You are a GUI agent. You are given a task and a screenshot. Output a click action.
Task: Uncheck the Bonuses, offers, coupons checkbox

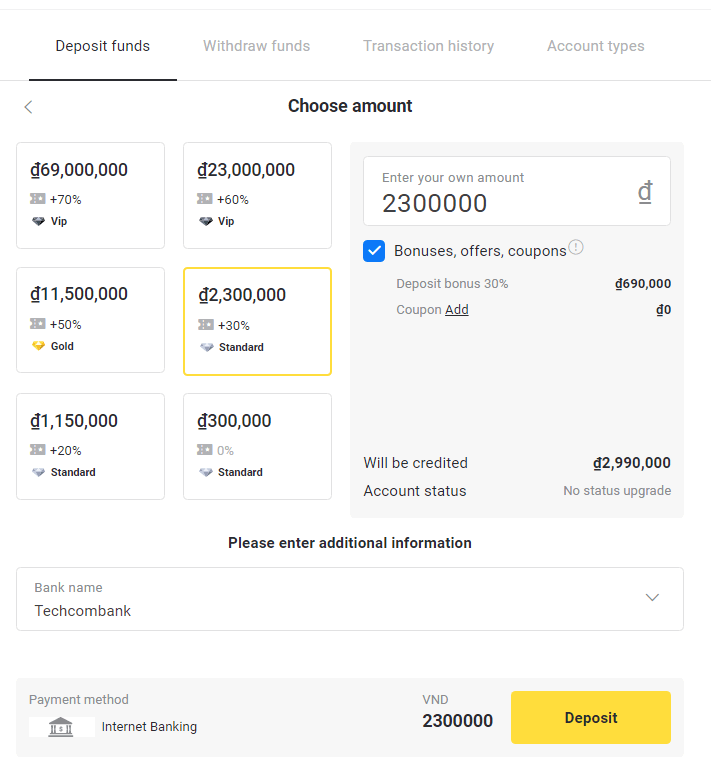tap(374, 251)
